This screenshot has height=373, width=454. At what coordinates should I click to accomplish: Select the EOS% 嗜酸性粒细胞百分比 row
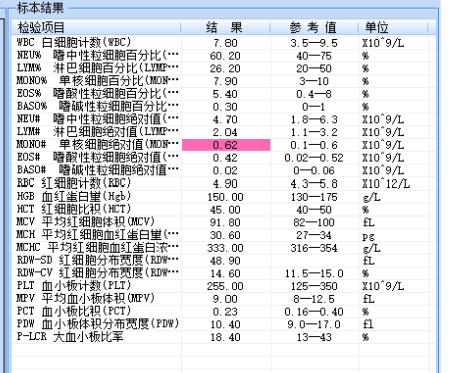point(224,94)
